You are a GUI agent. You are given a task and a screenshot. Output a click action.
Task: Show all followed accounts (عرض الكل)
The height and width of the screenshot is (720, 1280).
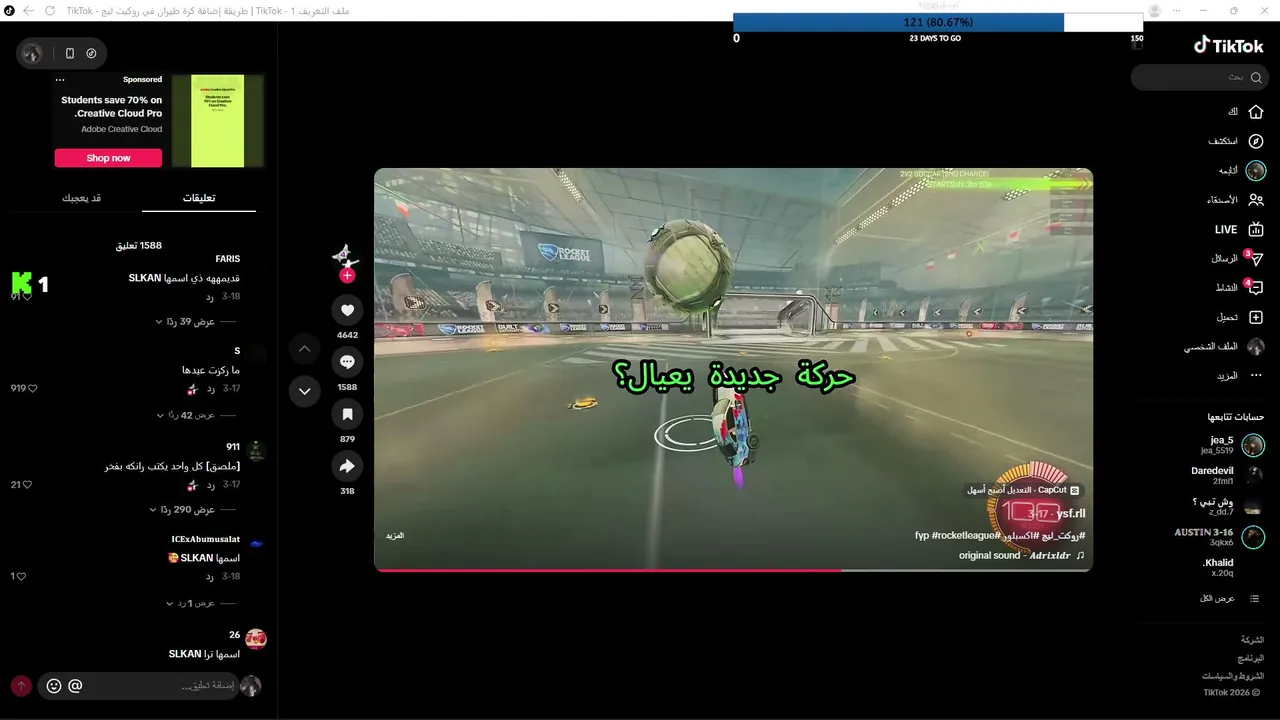(1217, 598)
